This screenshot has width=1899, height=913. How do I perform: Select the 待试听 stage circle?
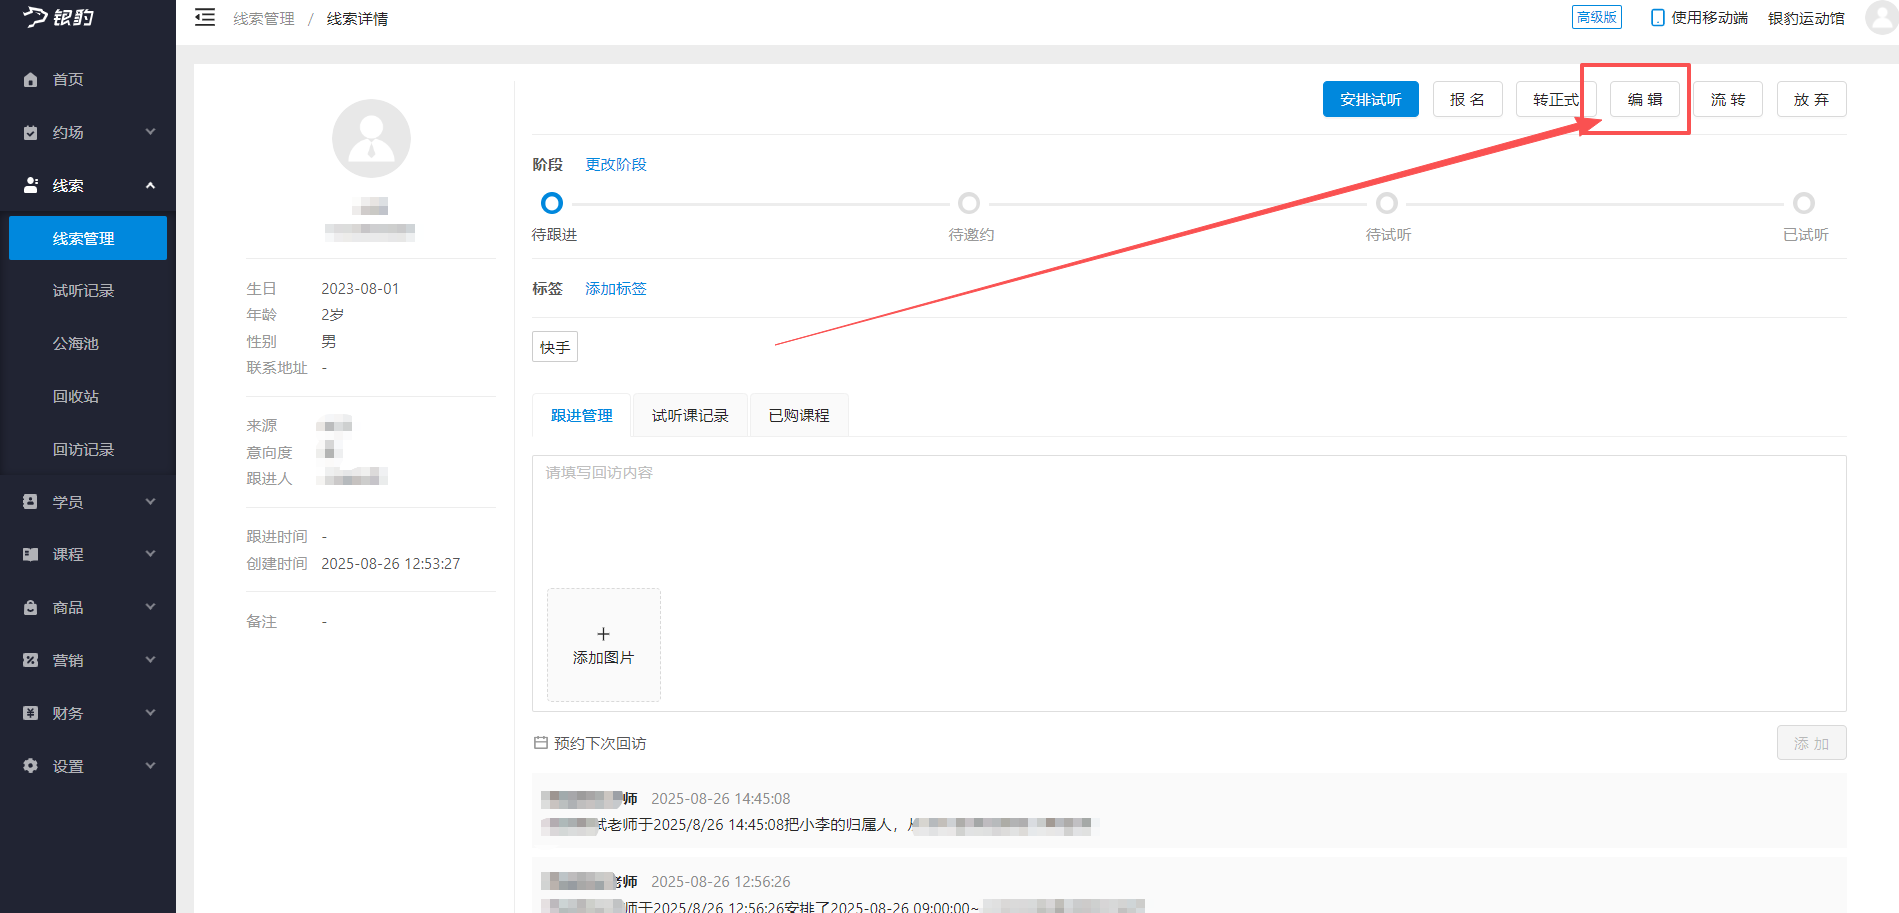pos(1387,203)
